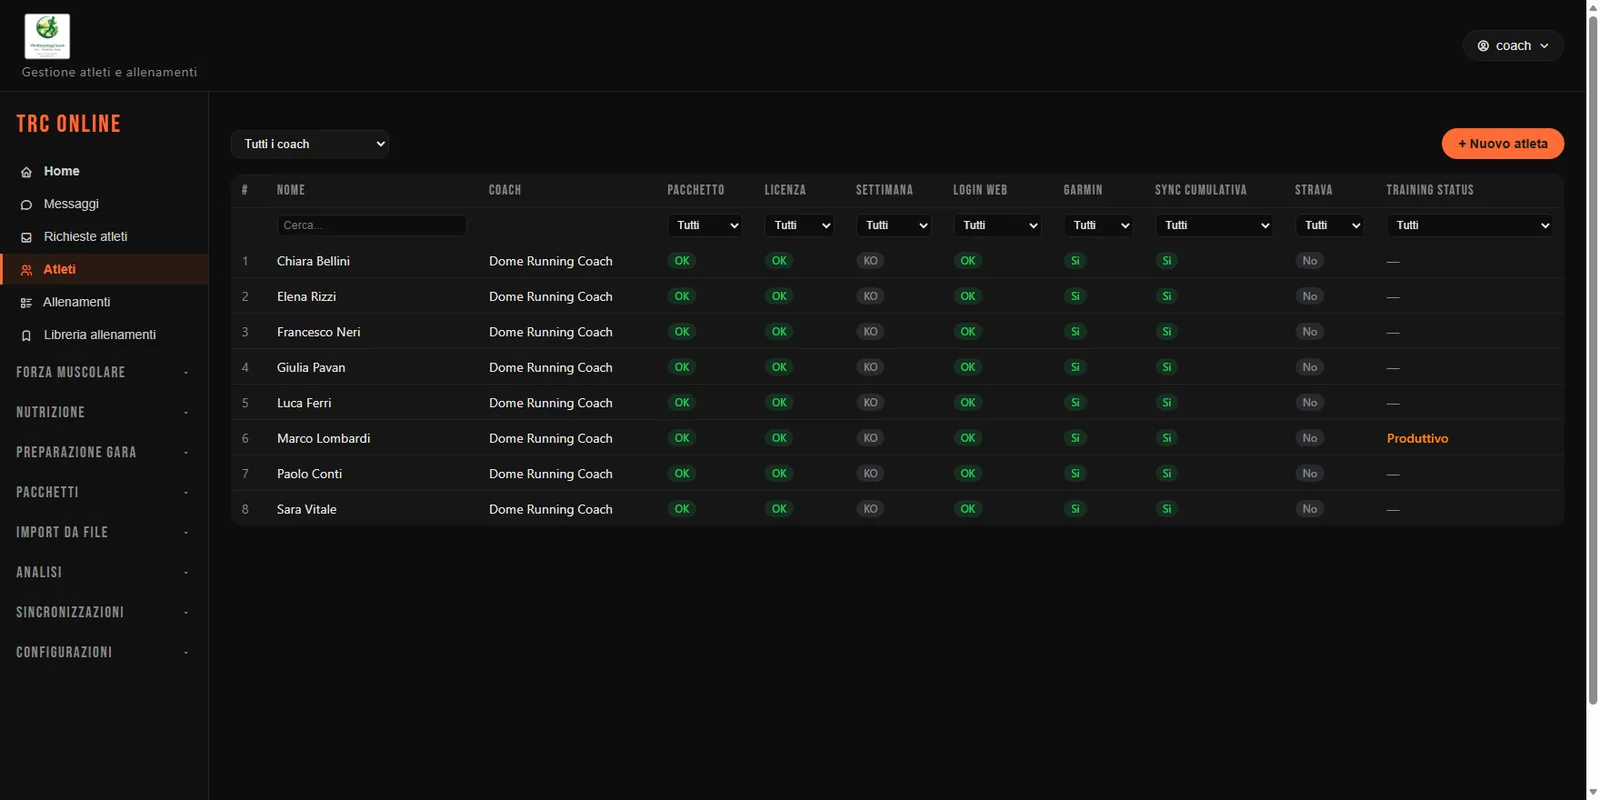
Task: Open the Pacchetto filter dropdown
Action: coord(705,225)
